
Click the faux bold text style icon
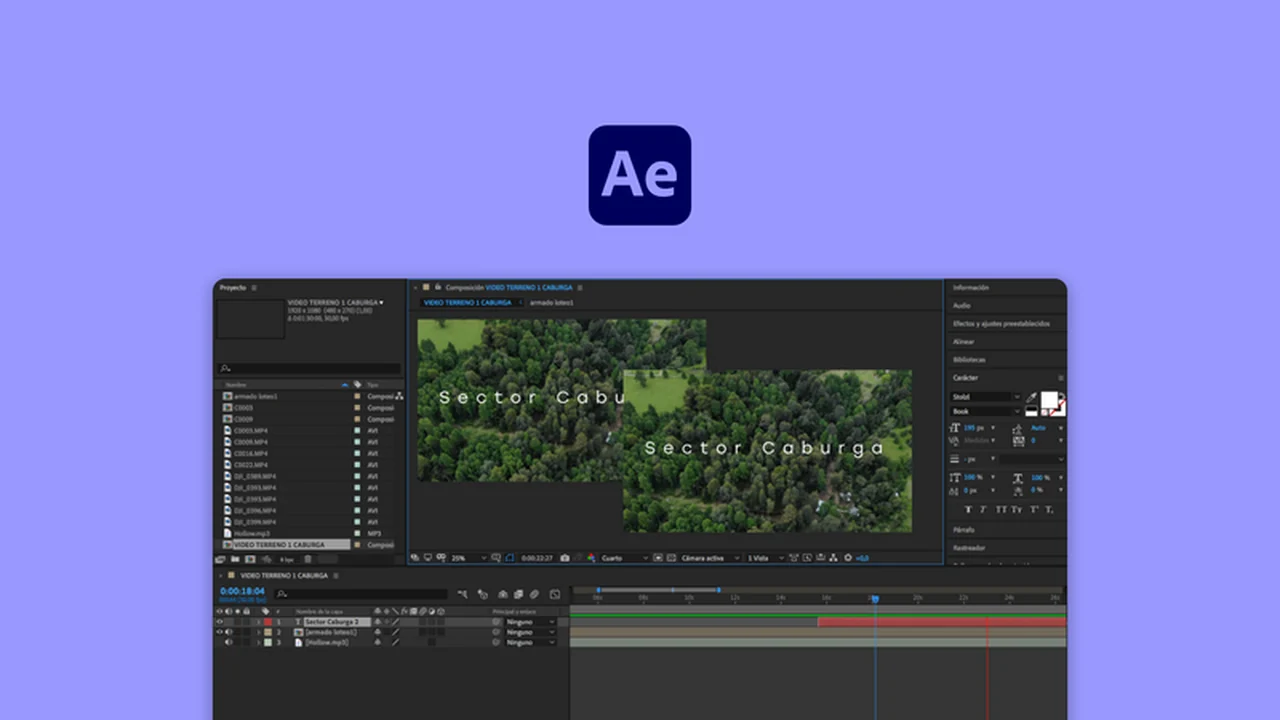click(x=968, y=509)
